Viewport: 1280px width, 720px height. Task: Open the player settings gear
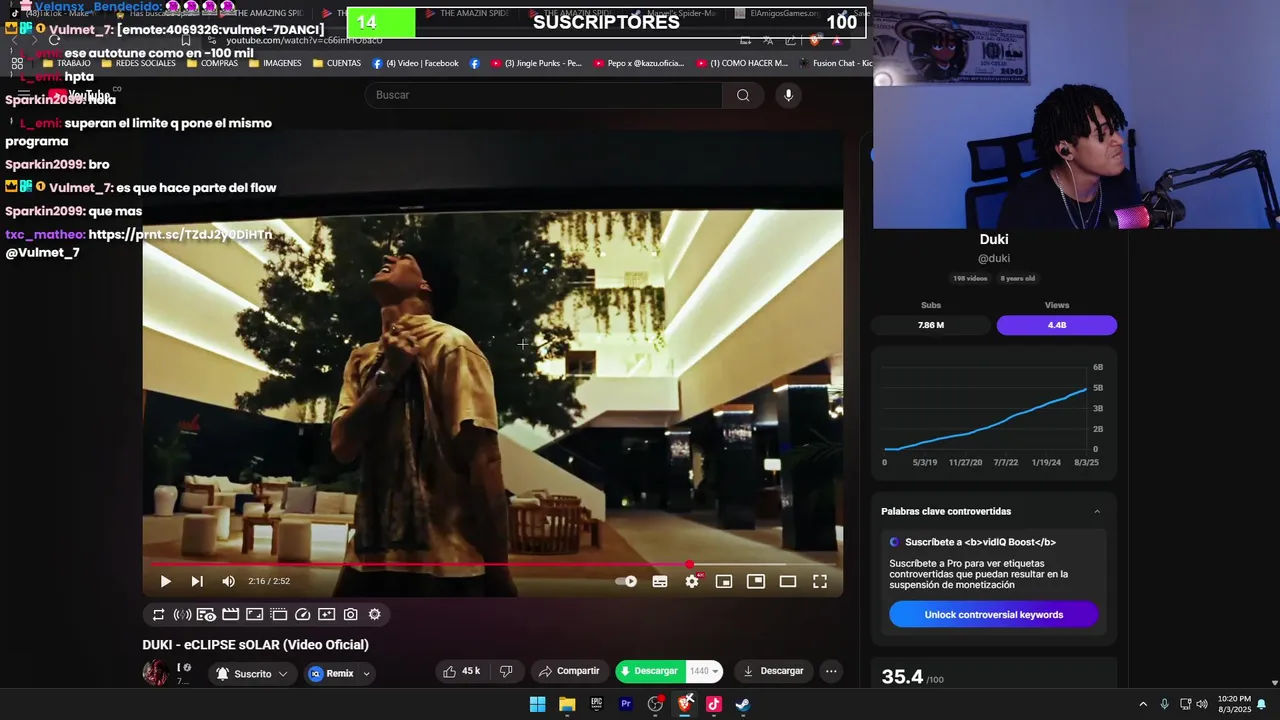point(692,581)
